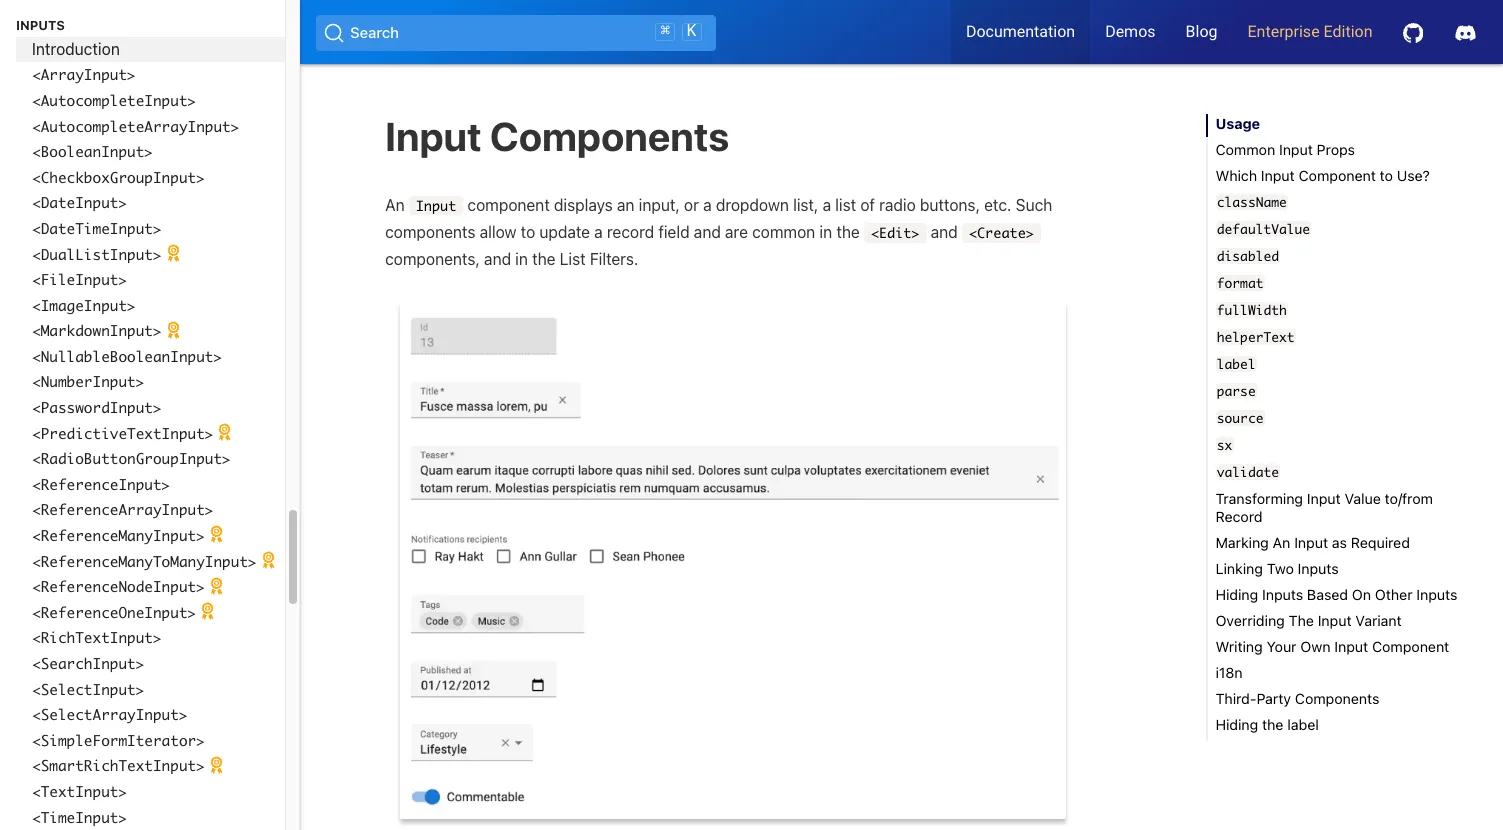Screen dimensions: 1503x830
Task: Remove the Music tag chip
Action: click(x=514, y=620)
